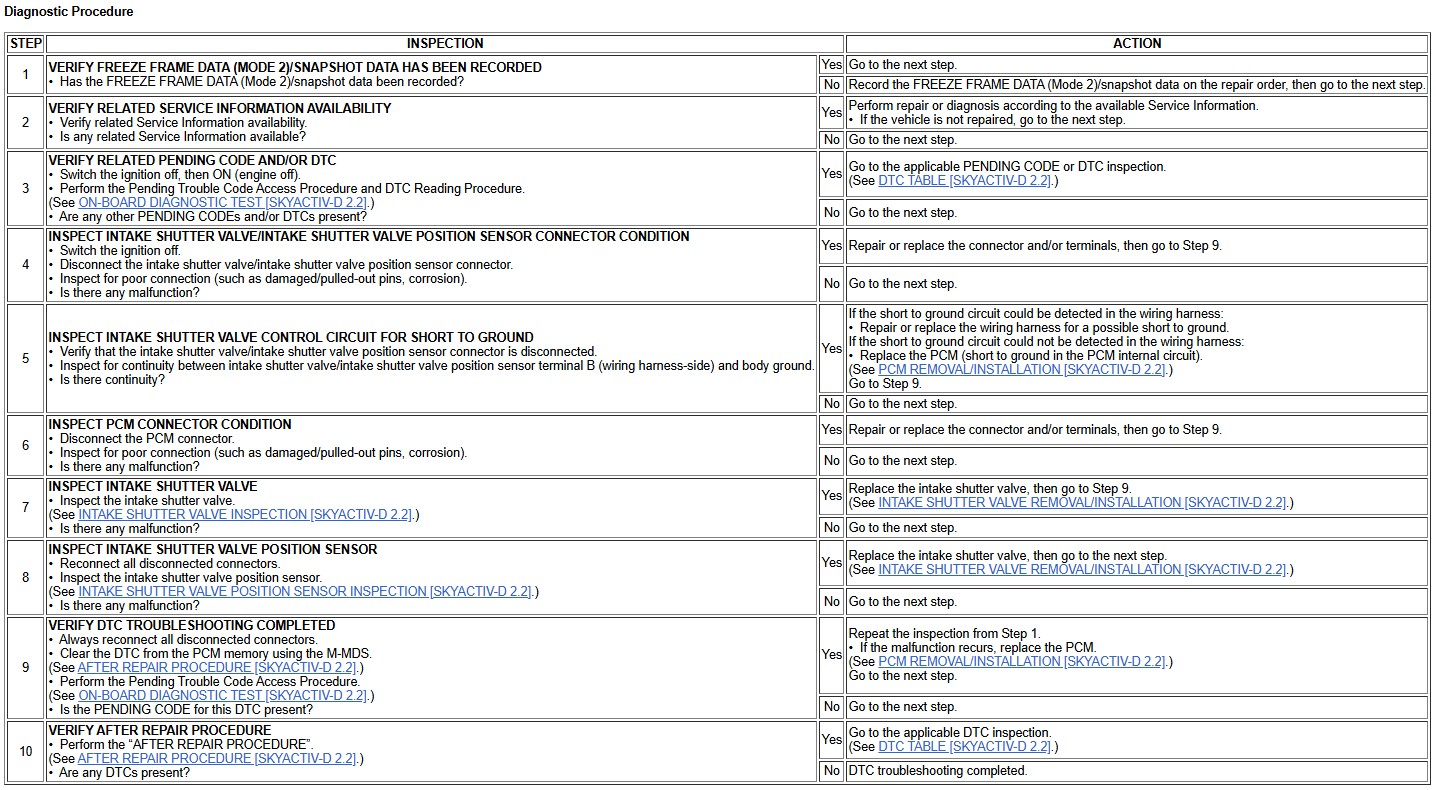Open ON-BOARD DIAGNOSTIC TEST link in step 3
The image size is (1436, 790).
(x=223, y=202)
